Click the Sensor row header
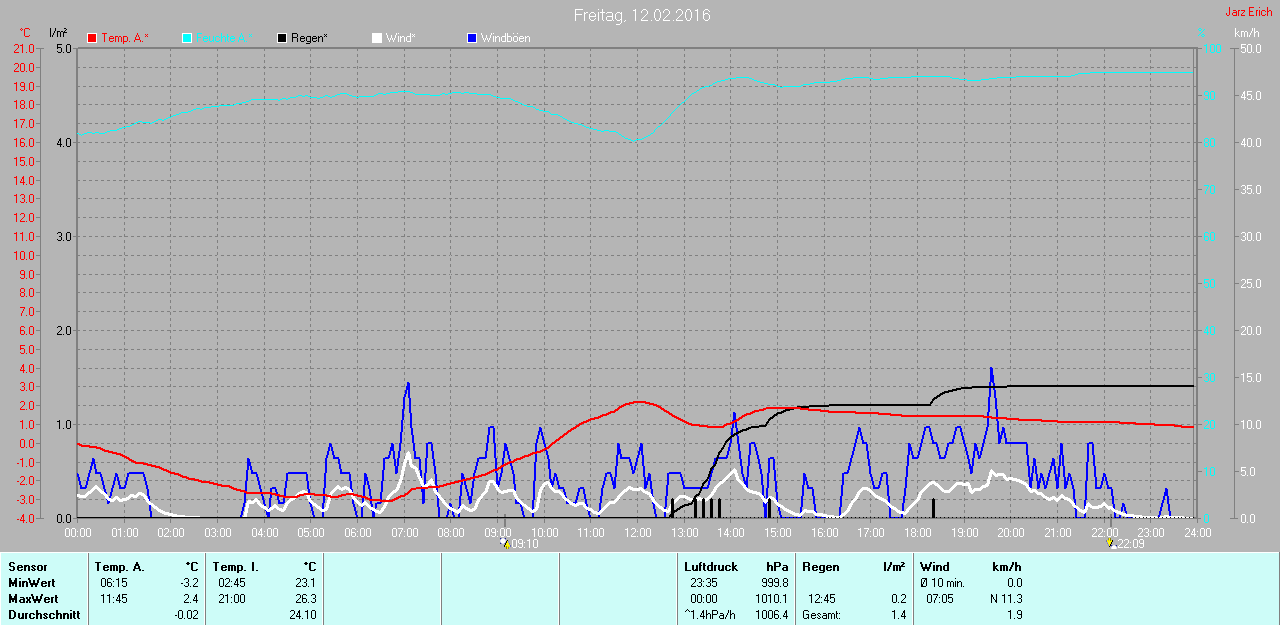Image resolution: width=1280 pixels, height=625 pixels. (27, 567)
